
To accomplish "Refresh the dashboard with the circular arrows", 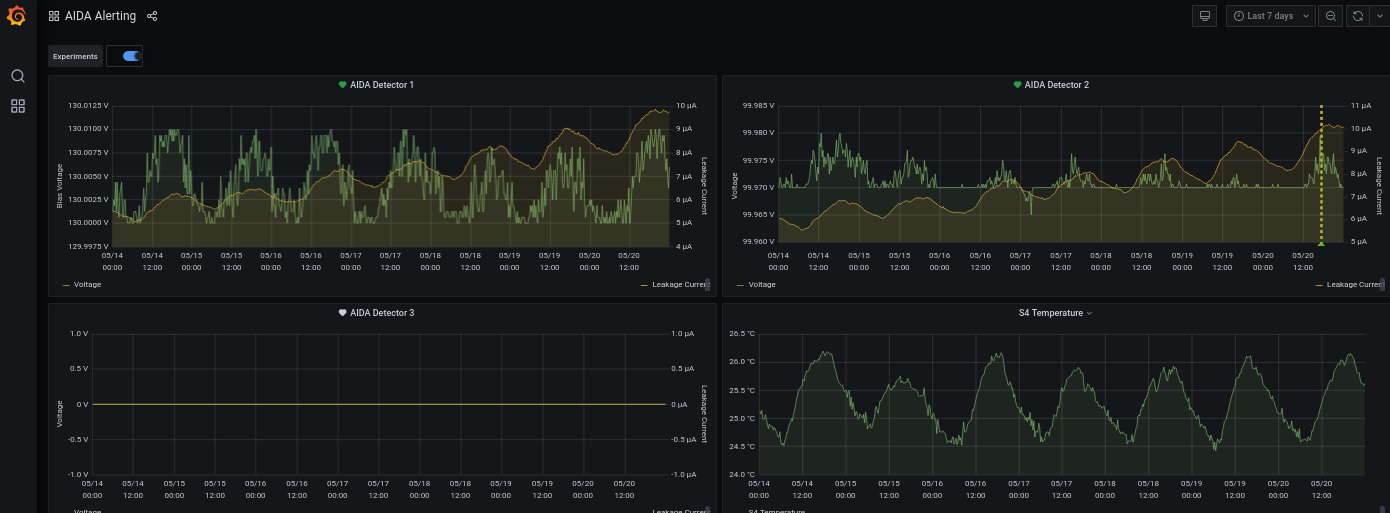I will point(1357,16).
